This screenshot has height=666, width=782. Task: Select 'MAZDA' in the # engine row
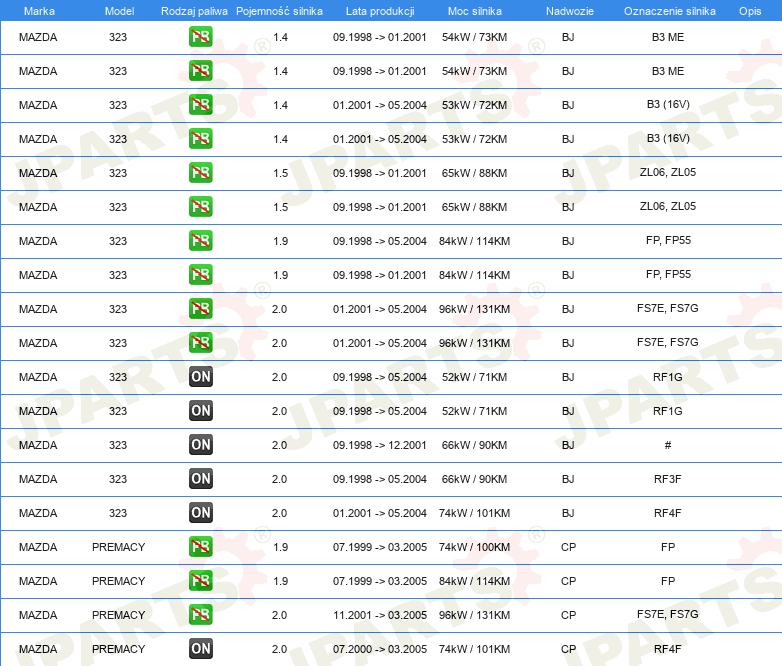[x=38, y=445]
